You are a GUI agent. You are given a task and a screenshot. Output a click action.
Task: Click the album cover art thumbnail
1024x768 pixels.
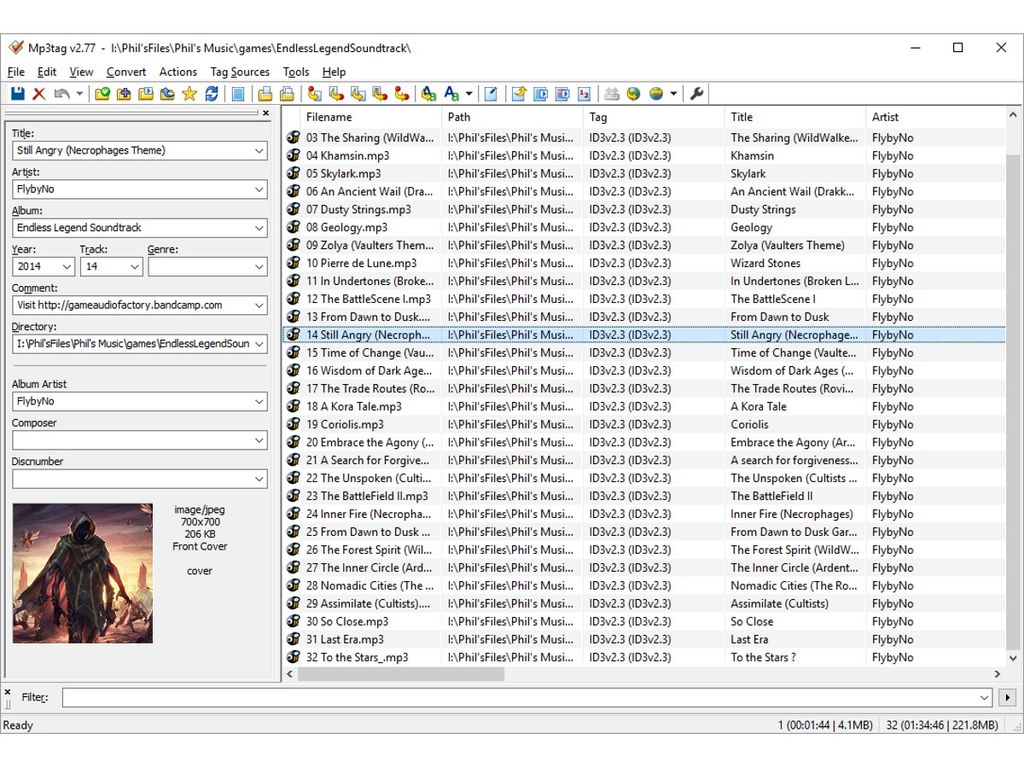pos(82,573)
